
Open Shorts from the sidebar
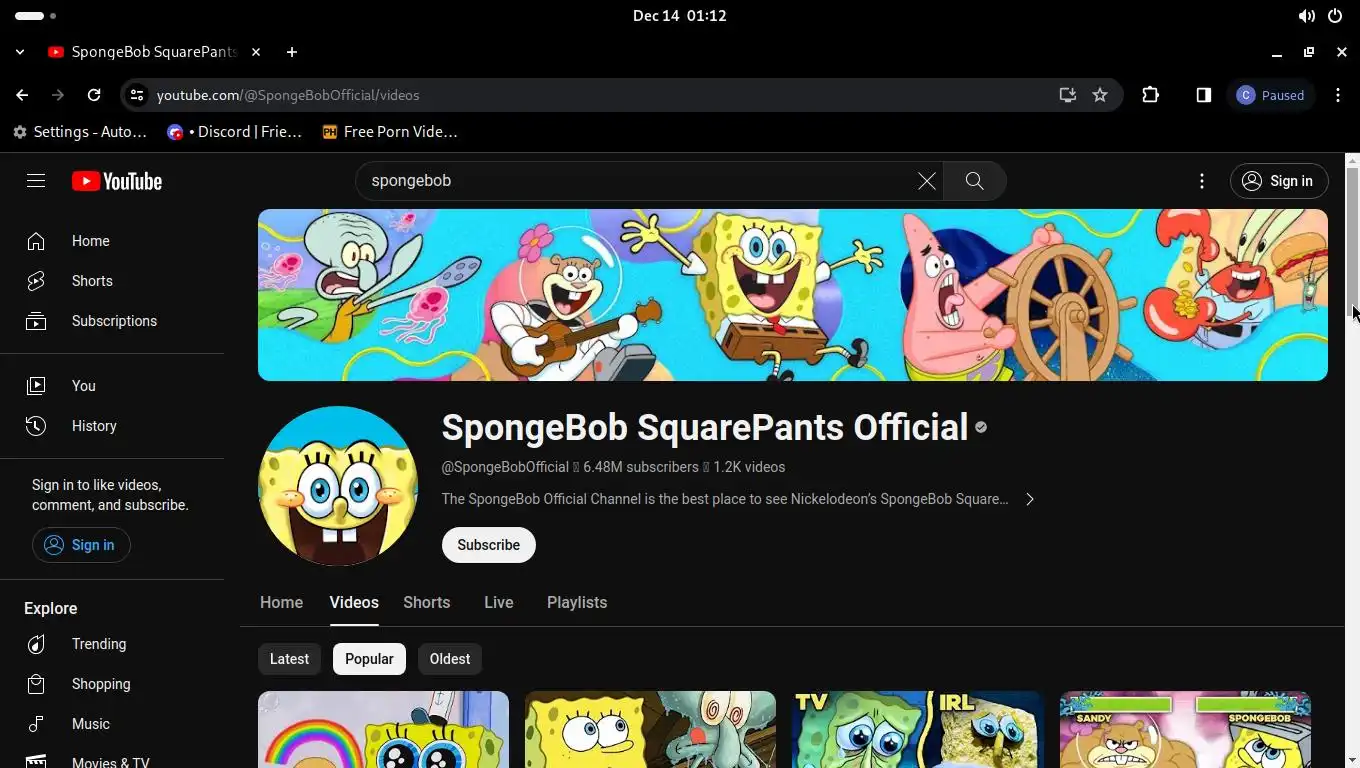pyautogui.click(x=112, y=281)
